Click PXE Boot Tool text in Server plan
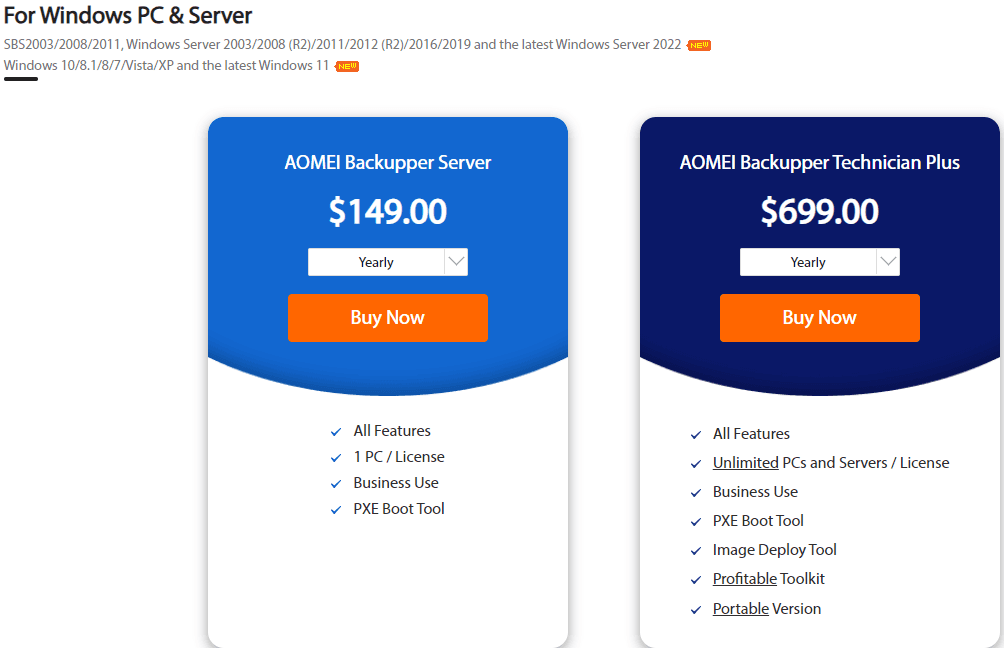1004x648 pixels. 399,508
